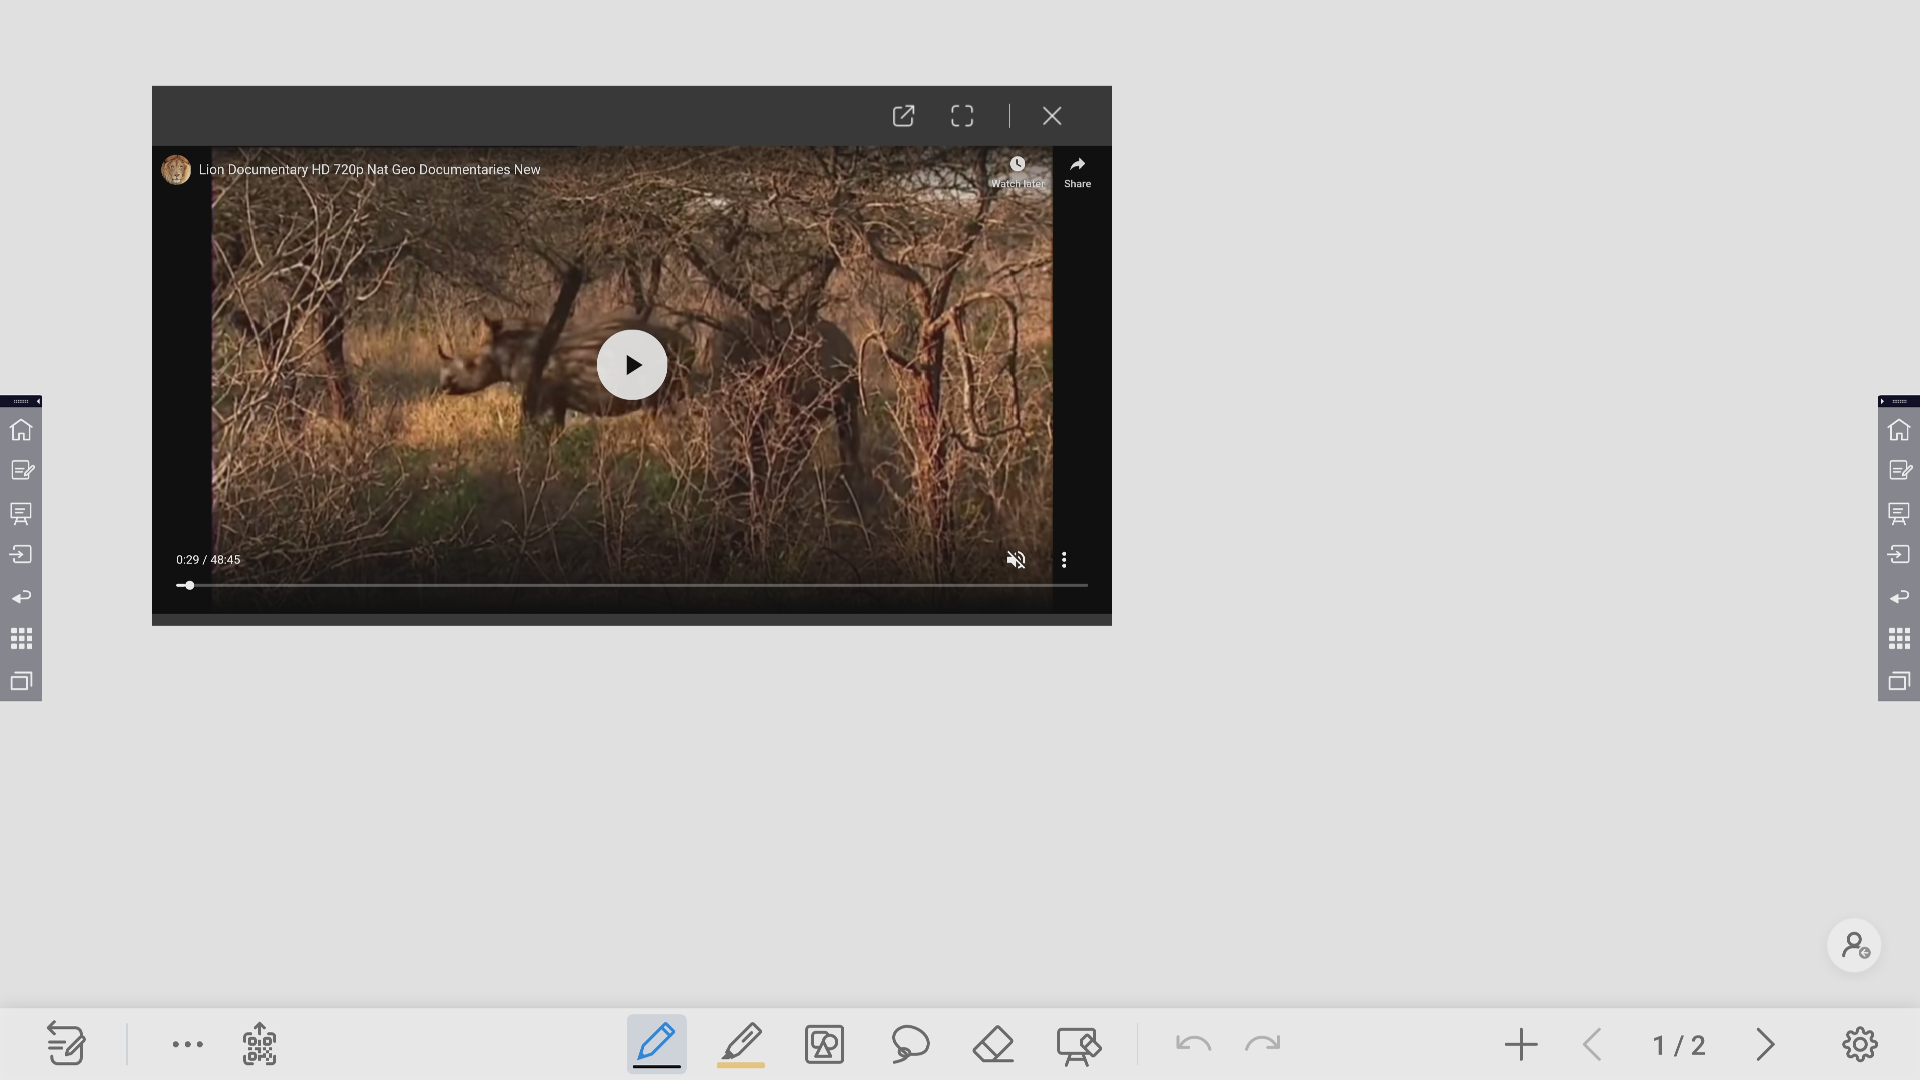Expand more options with the ellipsis button
This screenshot has height=1080, width=1920.
click(187, 1044)
